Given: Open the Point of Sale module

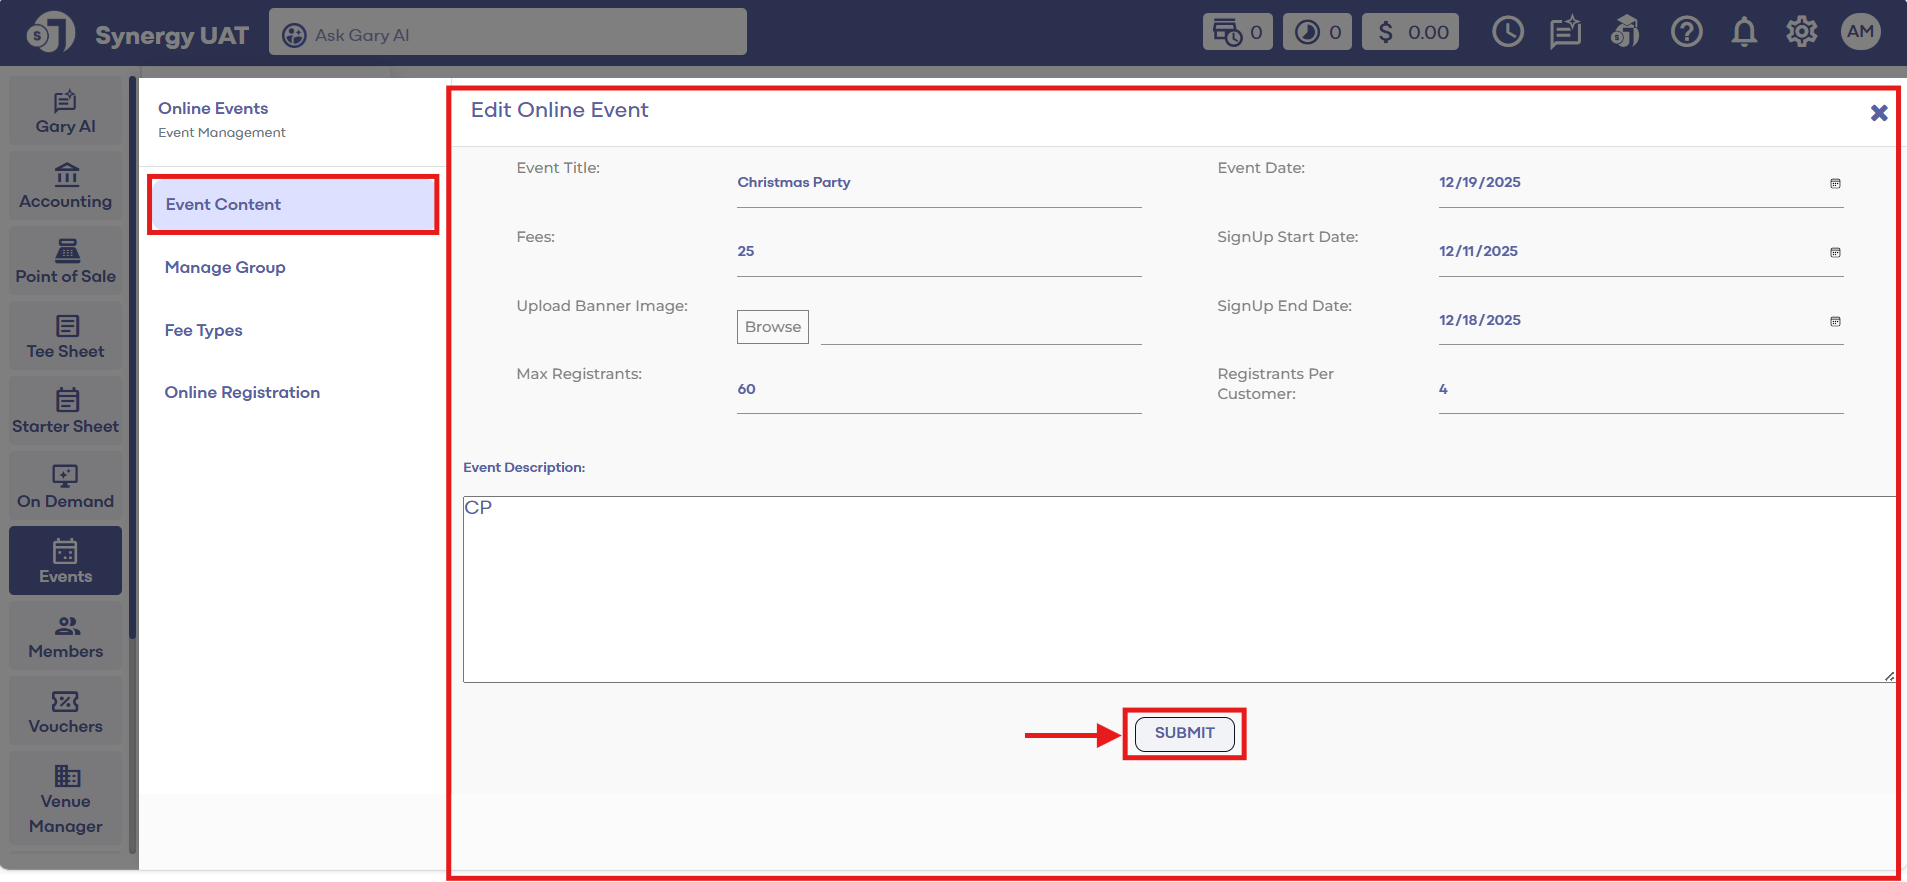Looking at the screenshot, I should click(66, 261).
